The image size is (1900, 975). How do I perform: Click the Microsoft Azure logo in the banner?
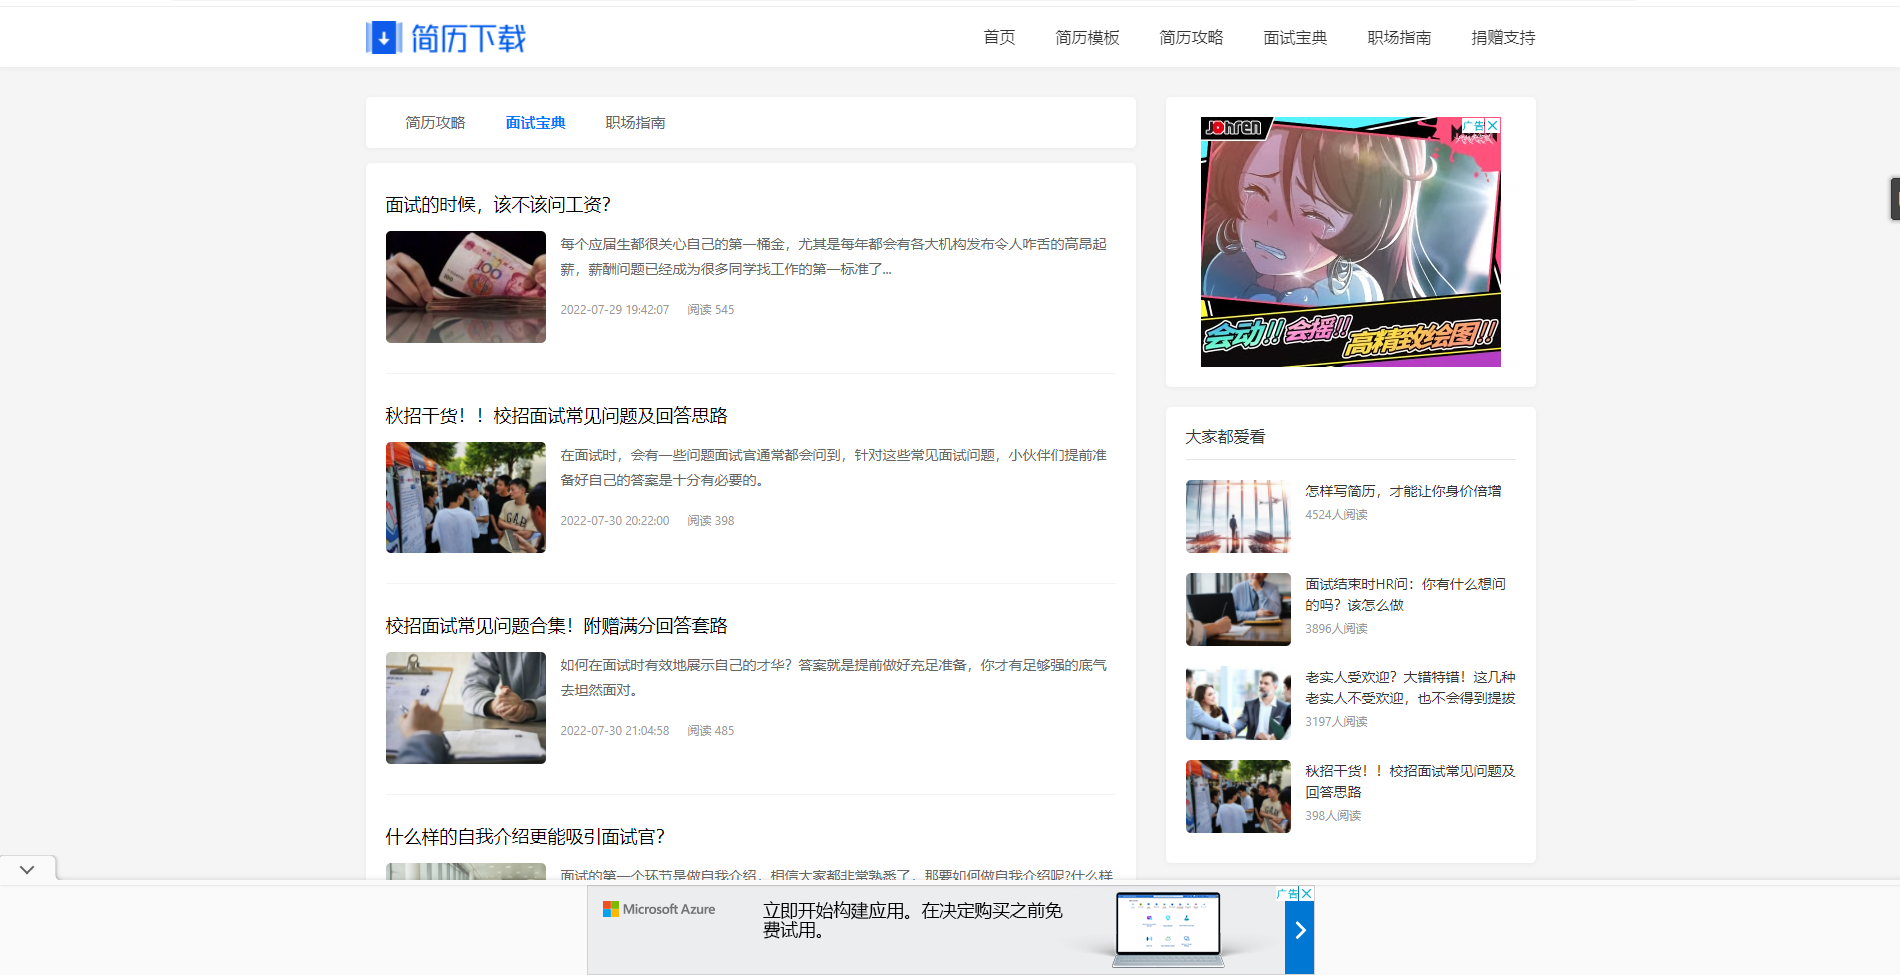click(x=659, y=909)
